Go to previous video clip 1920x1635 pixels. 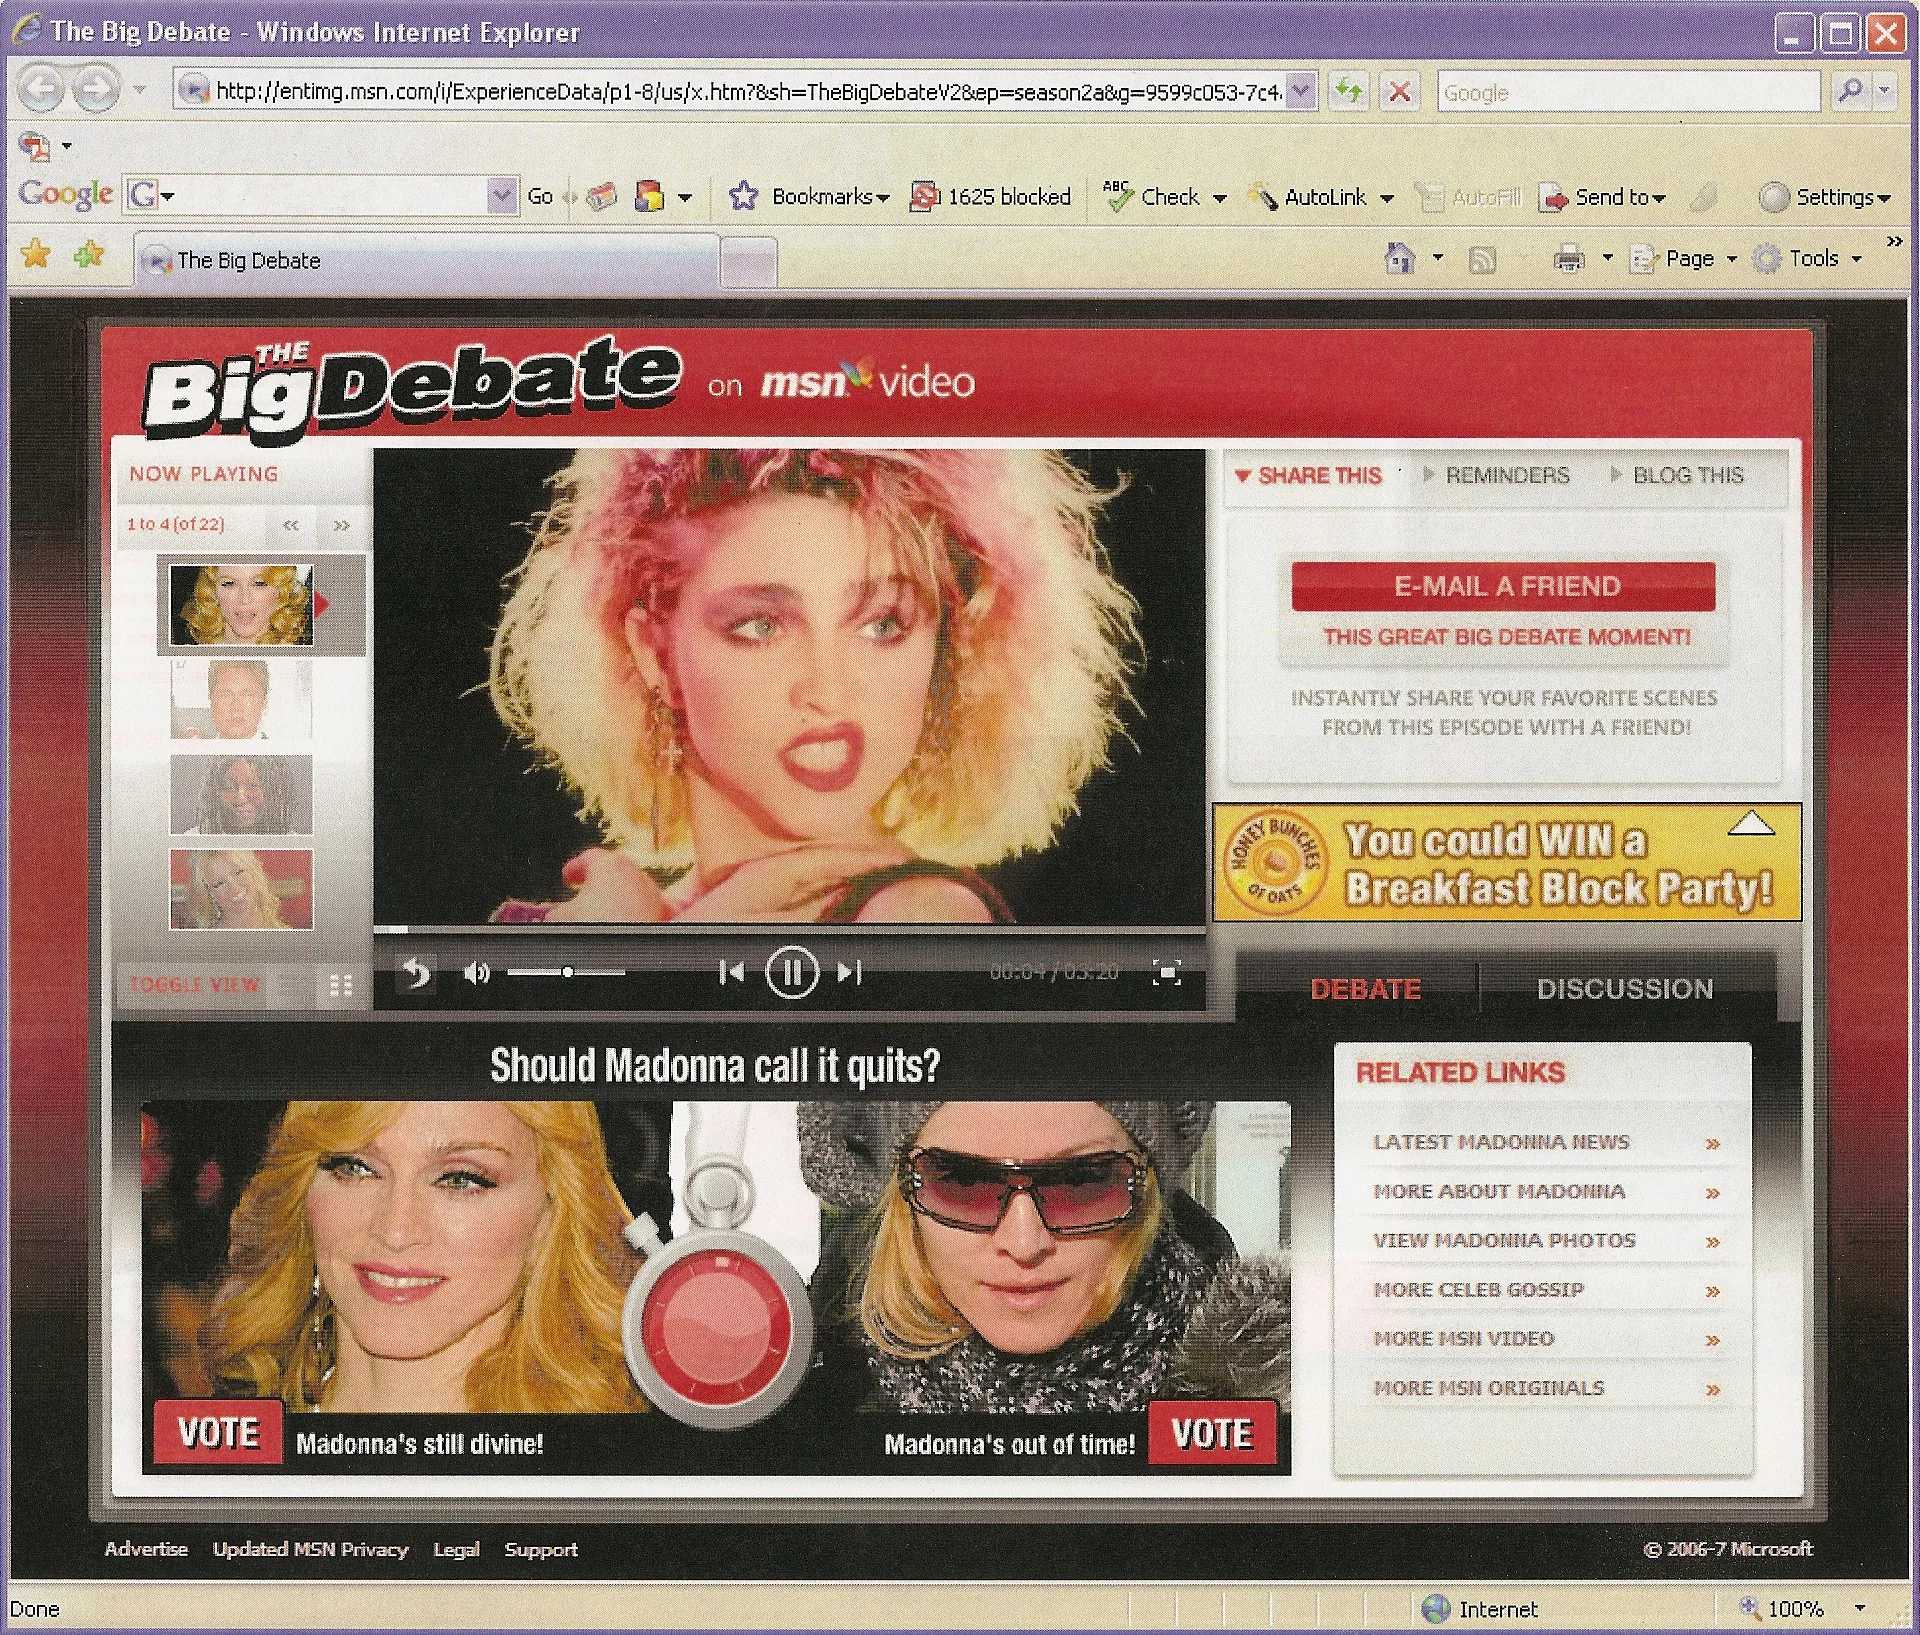[x=731, y=972]
